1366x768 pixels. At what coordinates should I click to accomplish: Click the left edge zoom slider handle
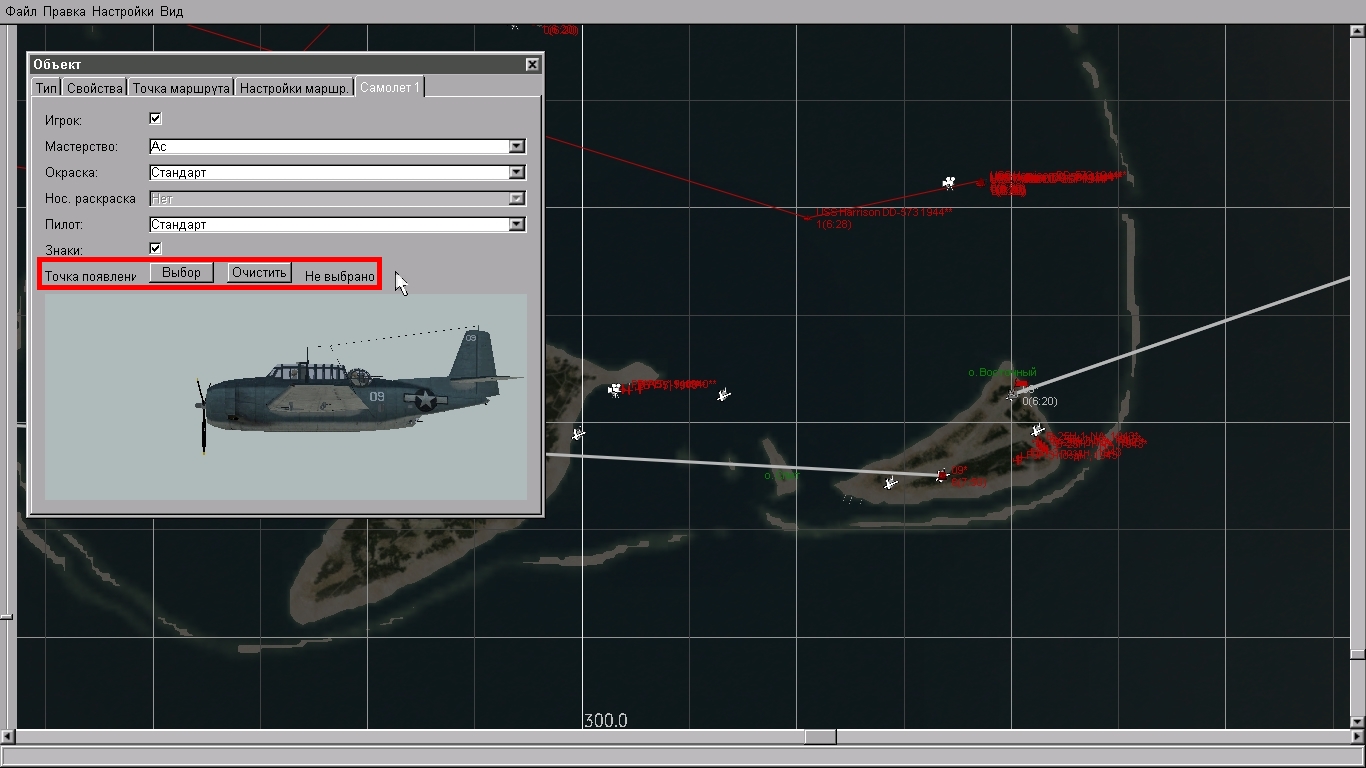point(6,617)
